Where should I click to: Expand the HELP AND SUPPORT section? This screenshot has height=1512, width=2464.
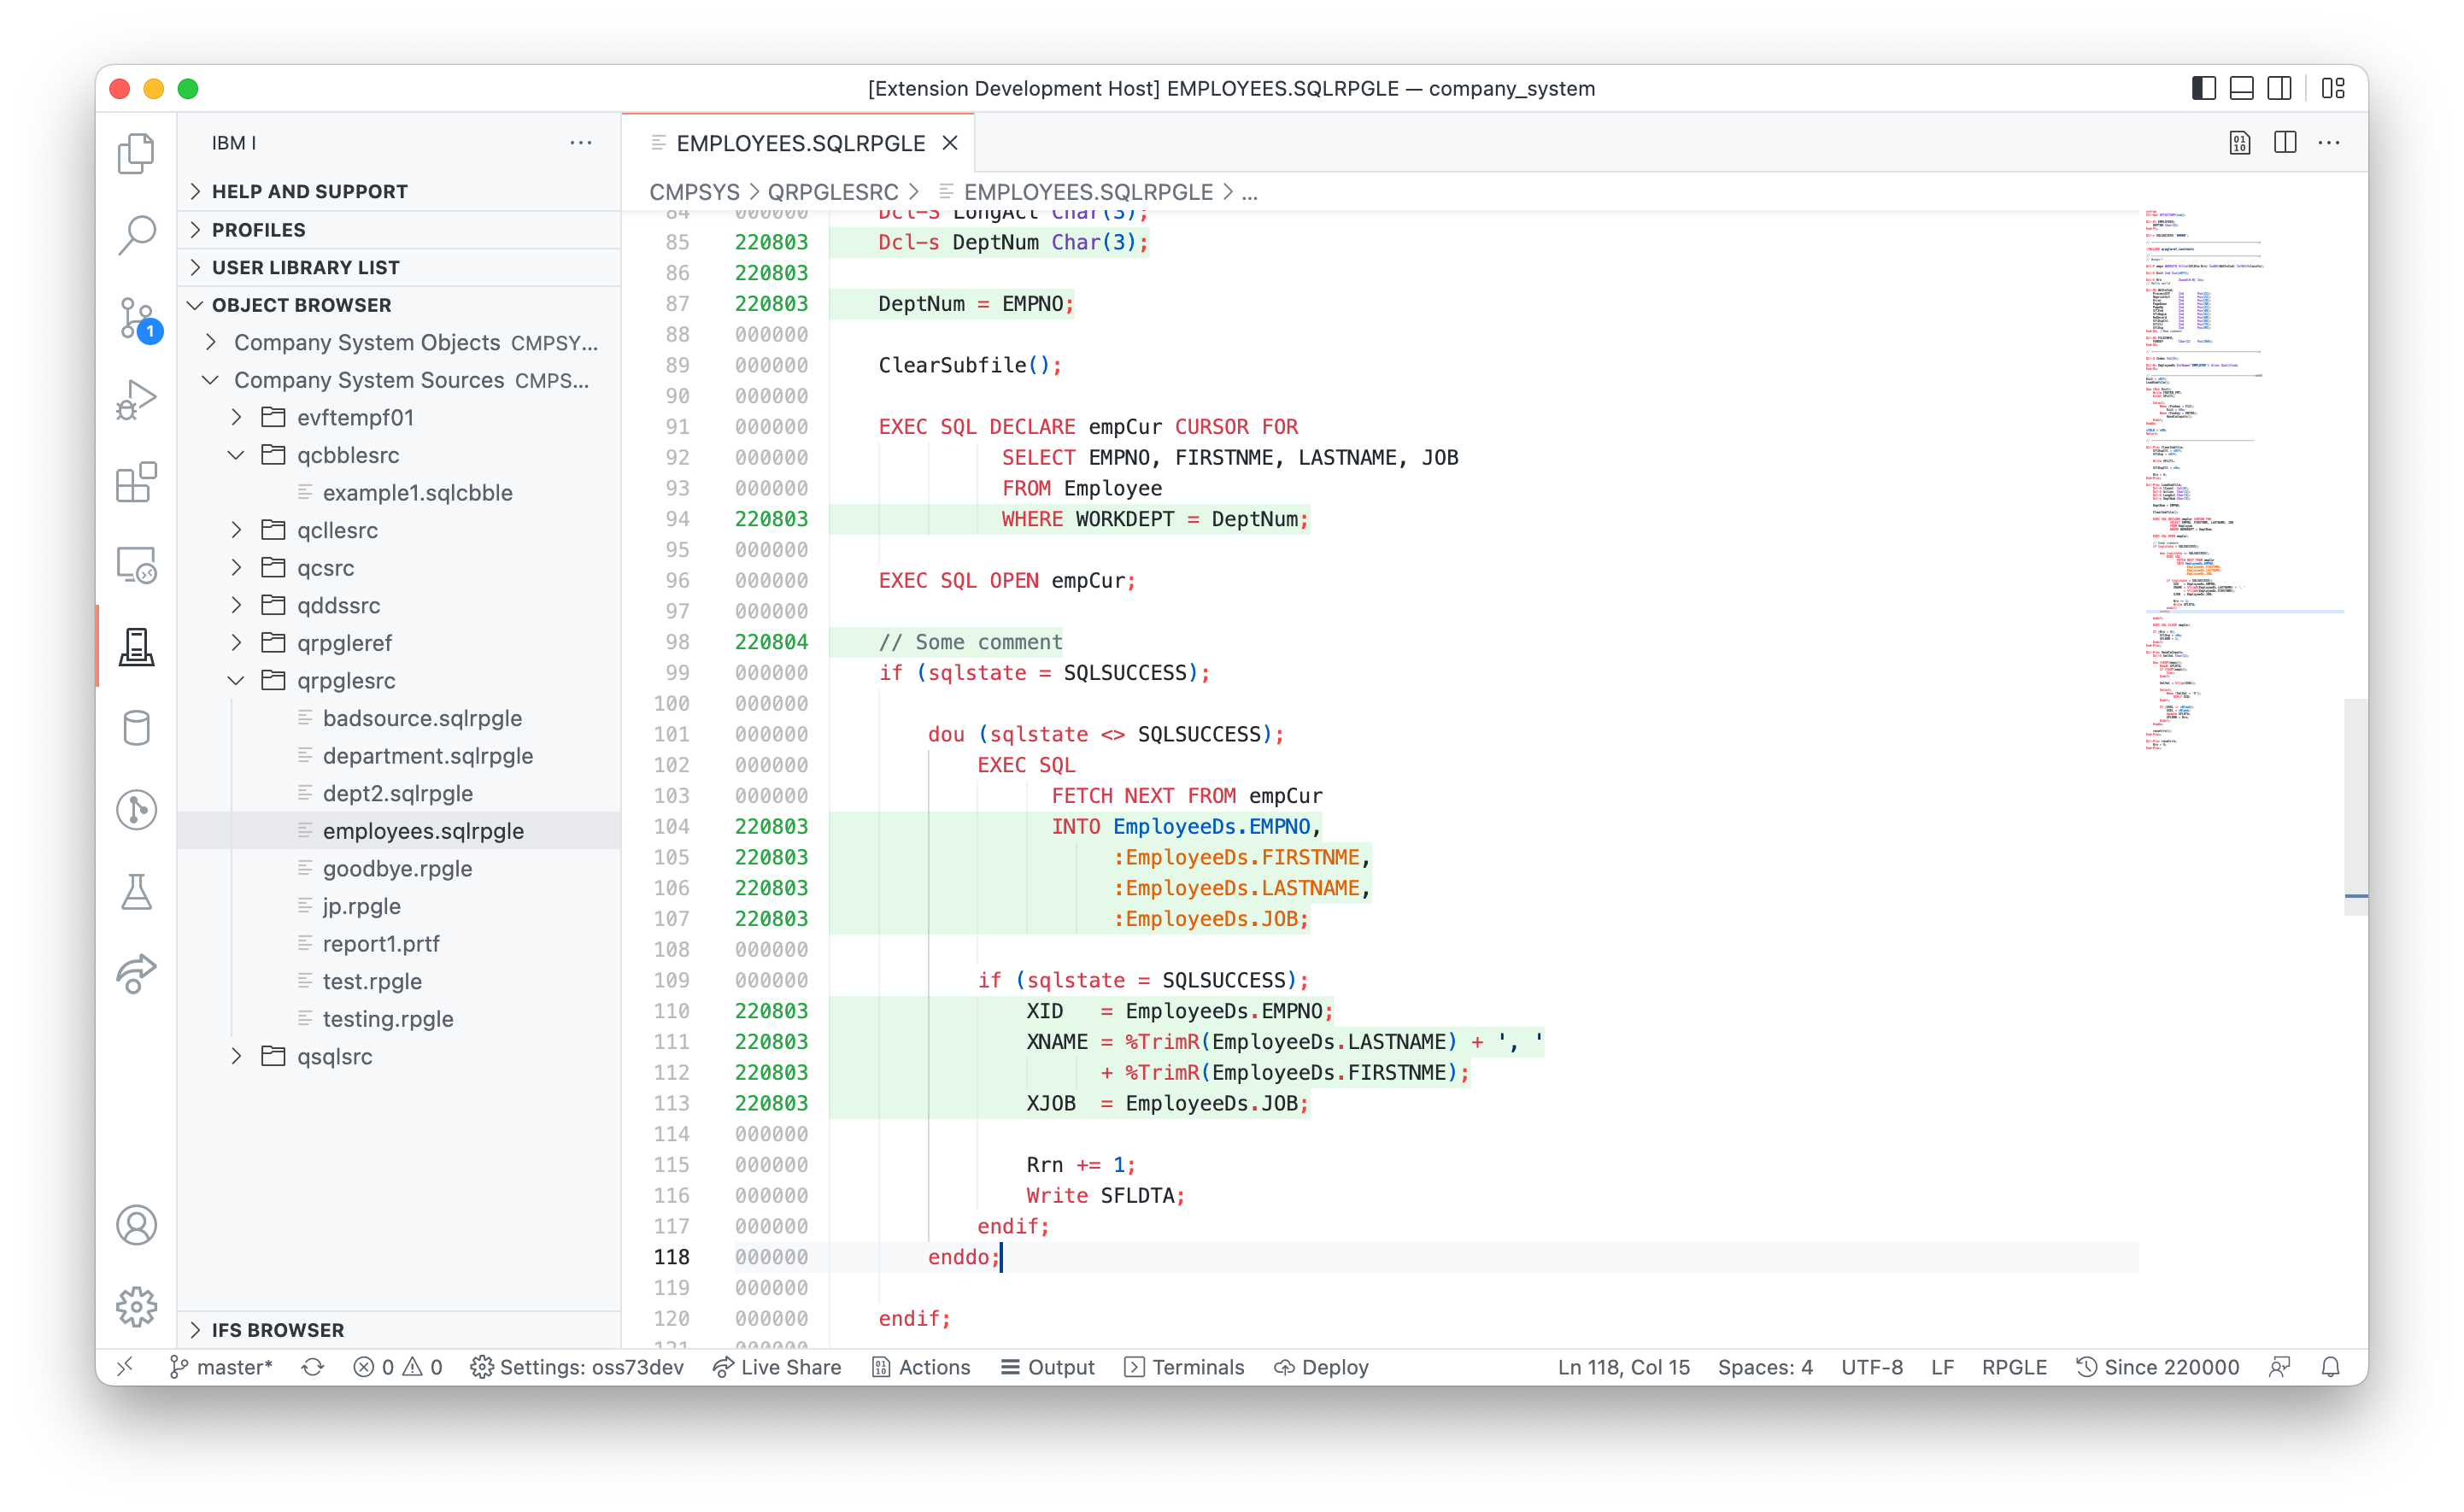309,191
